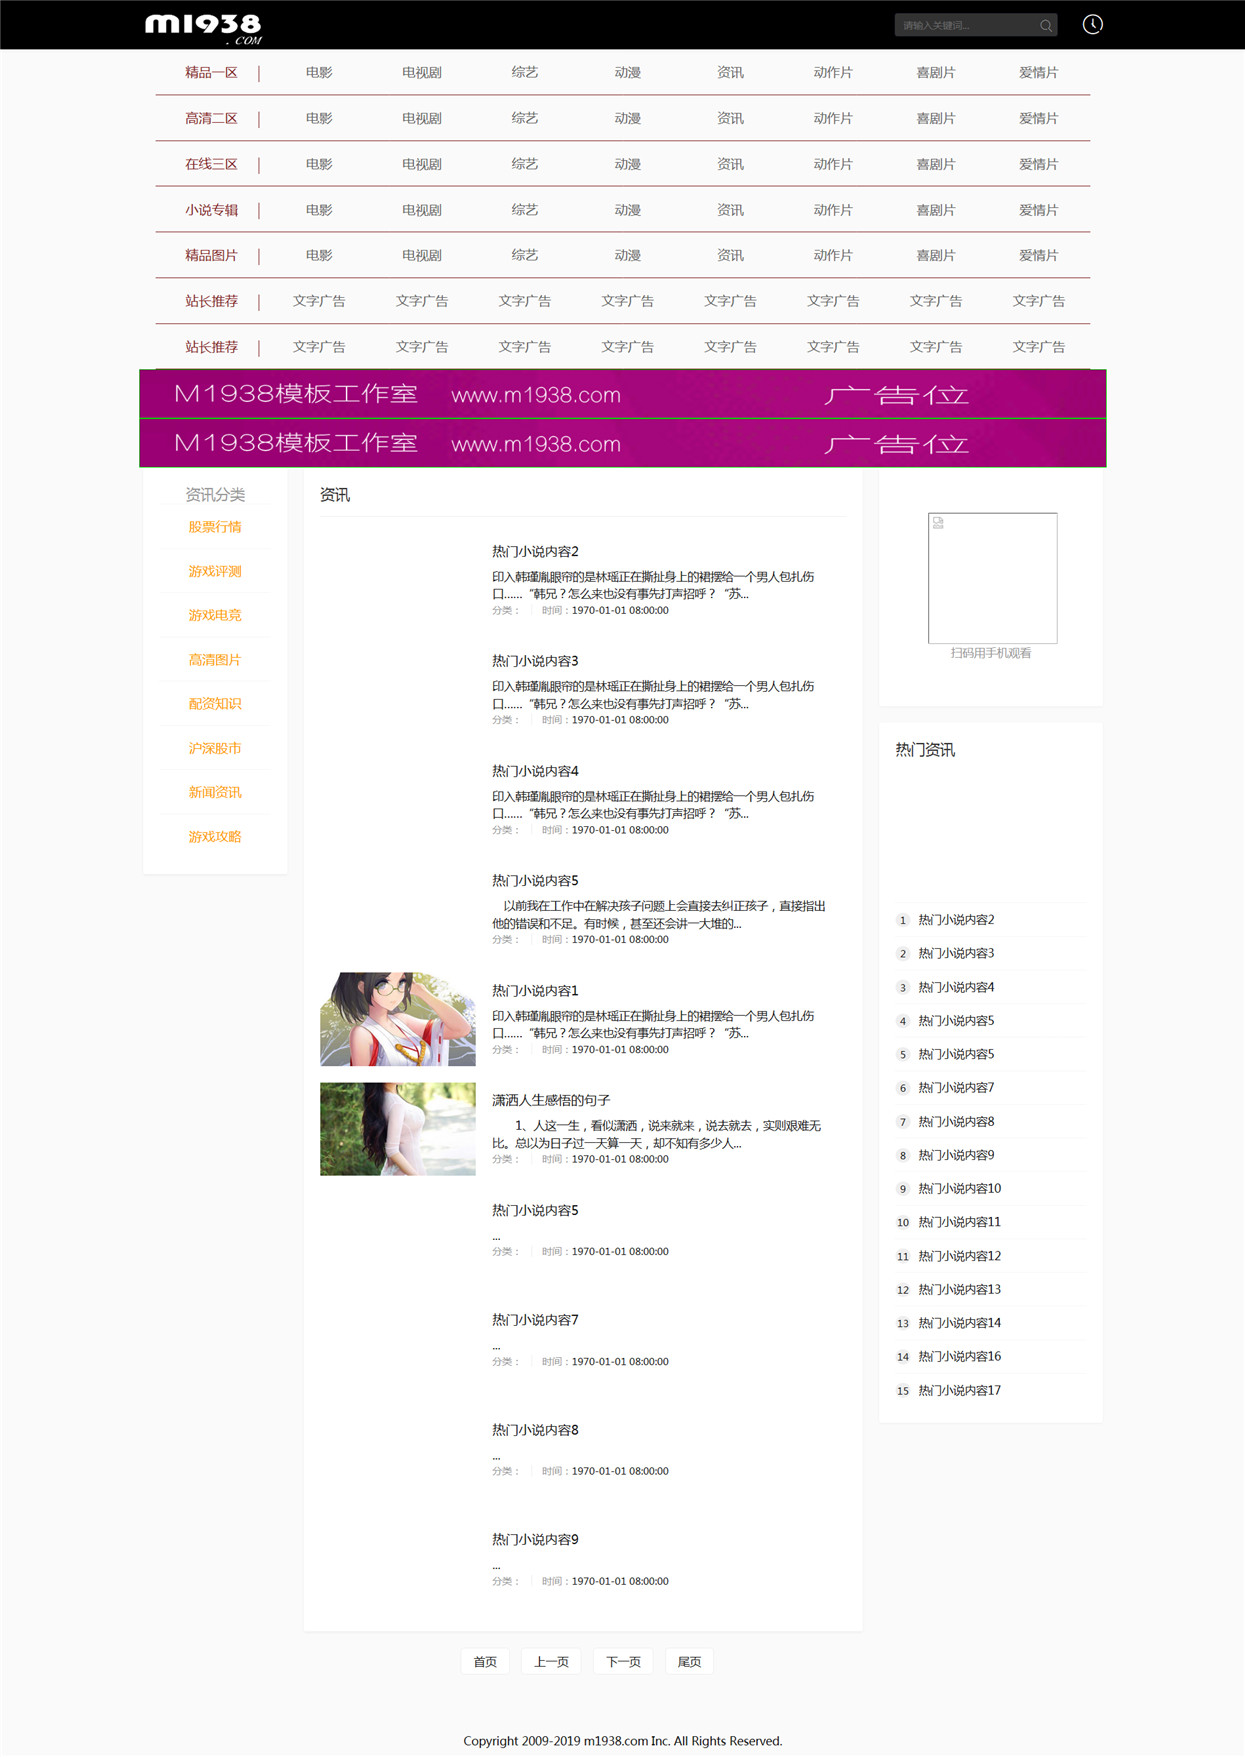Image resolution: width=1245 pixels, height=1757 pixels.
Task: Open 配资知识 category in sidebar
Action: point(215,704)
